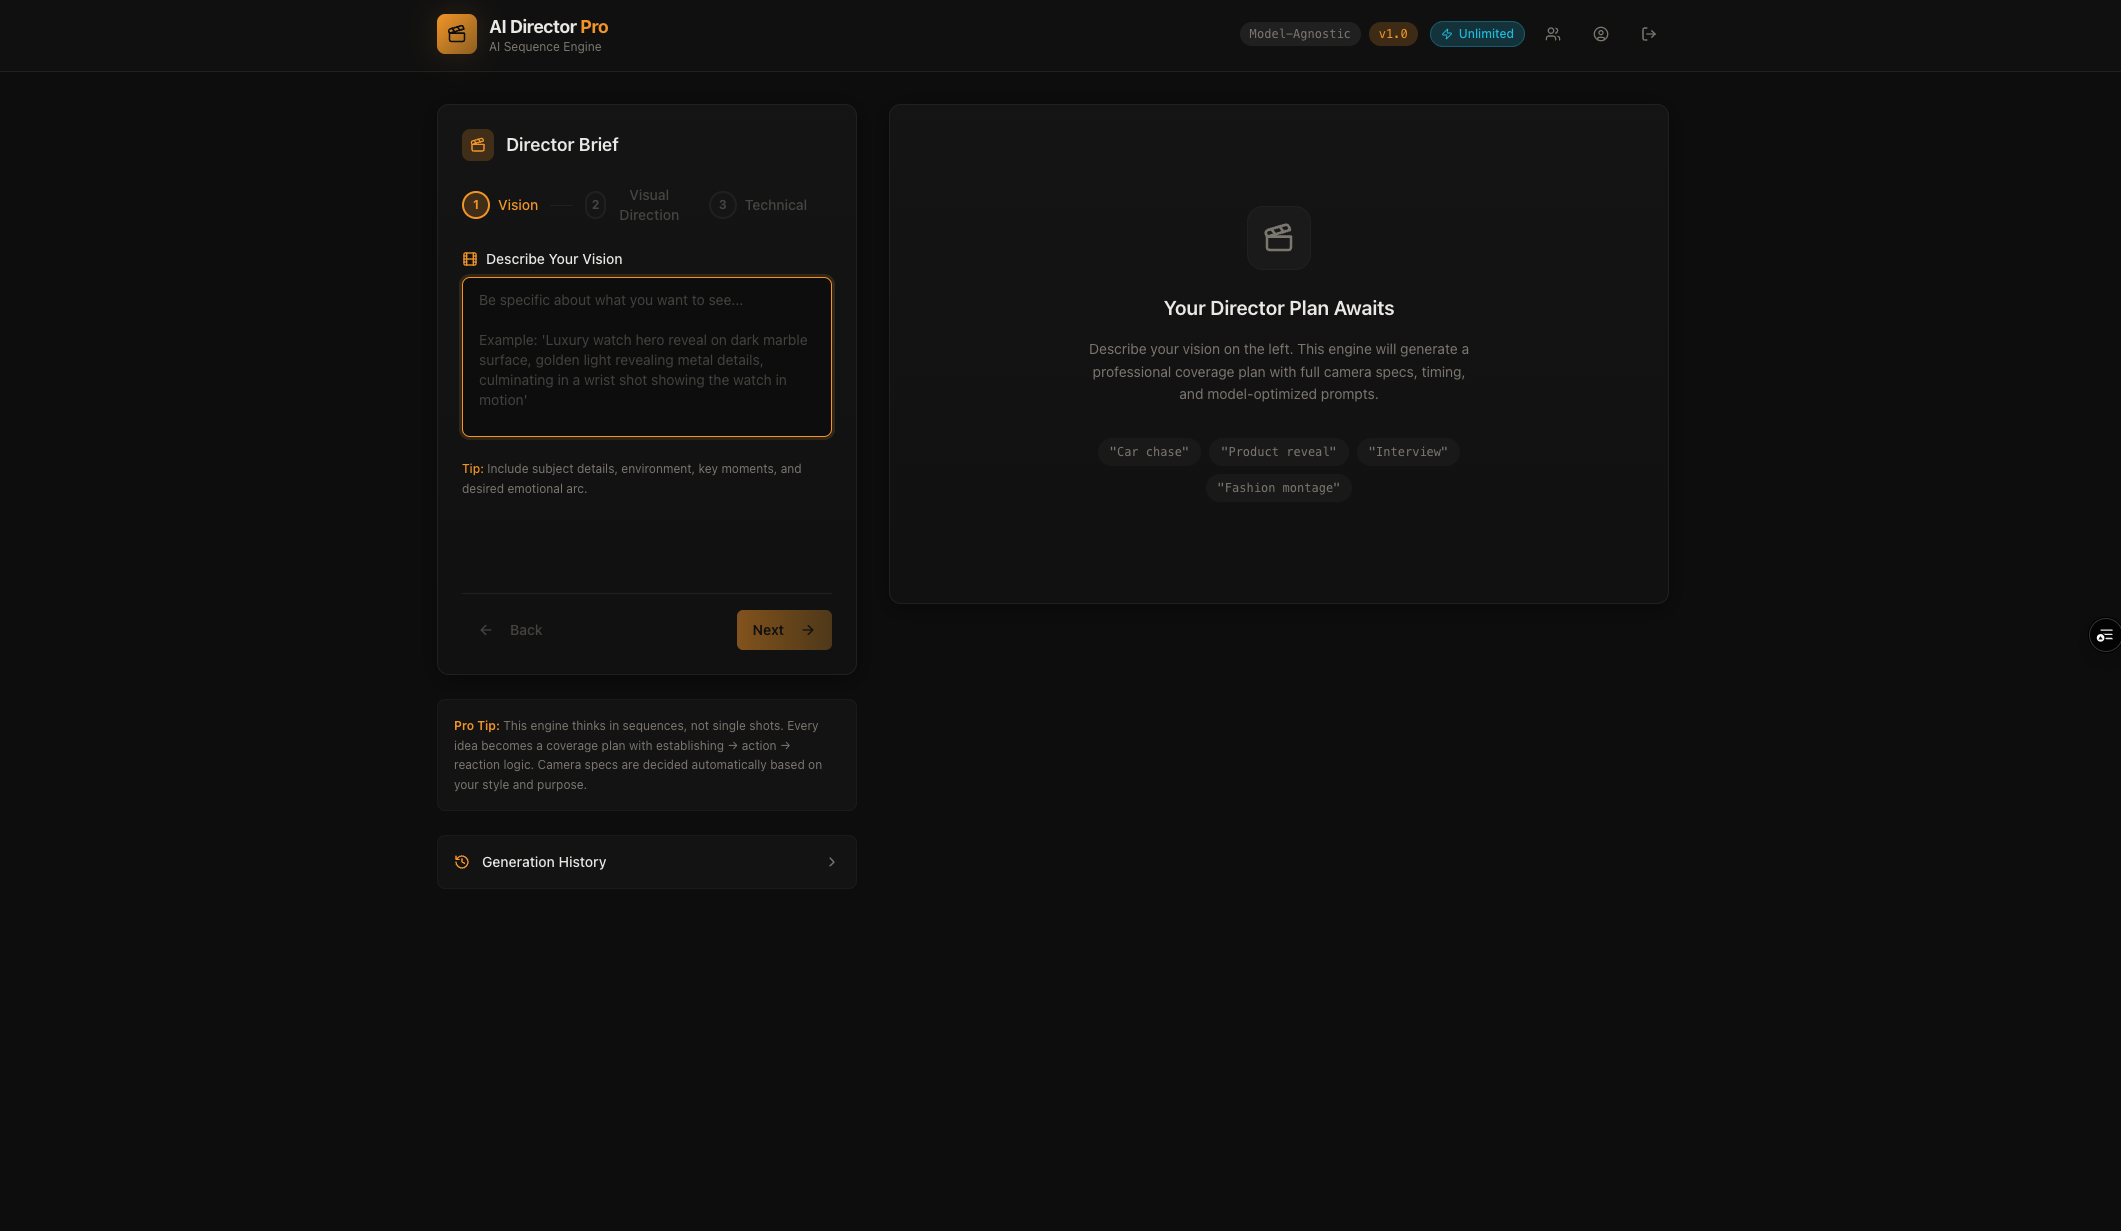Choose the "Car chase" example chip
This screenshot has width=2121, height=1231.
[x=1148, y=452]
